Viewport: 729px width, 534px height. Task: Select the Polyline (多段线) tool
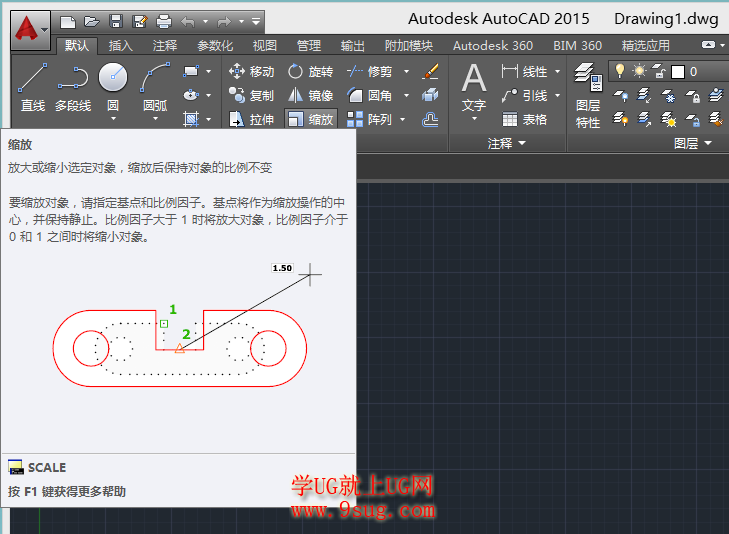[x=73, y=87]
